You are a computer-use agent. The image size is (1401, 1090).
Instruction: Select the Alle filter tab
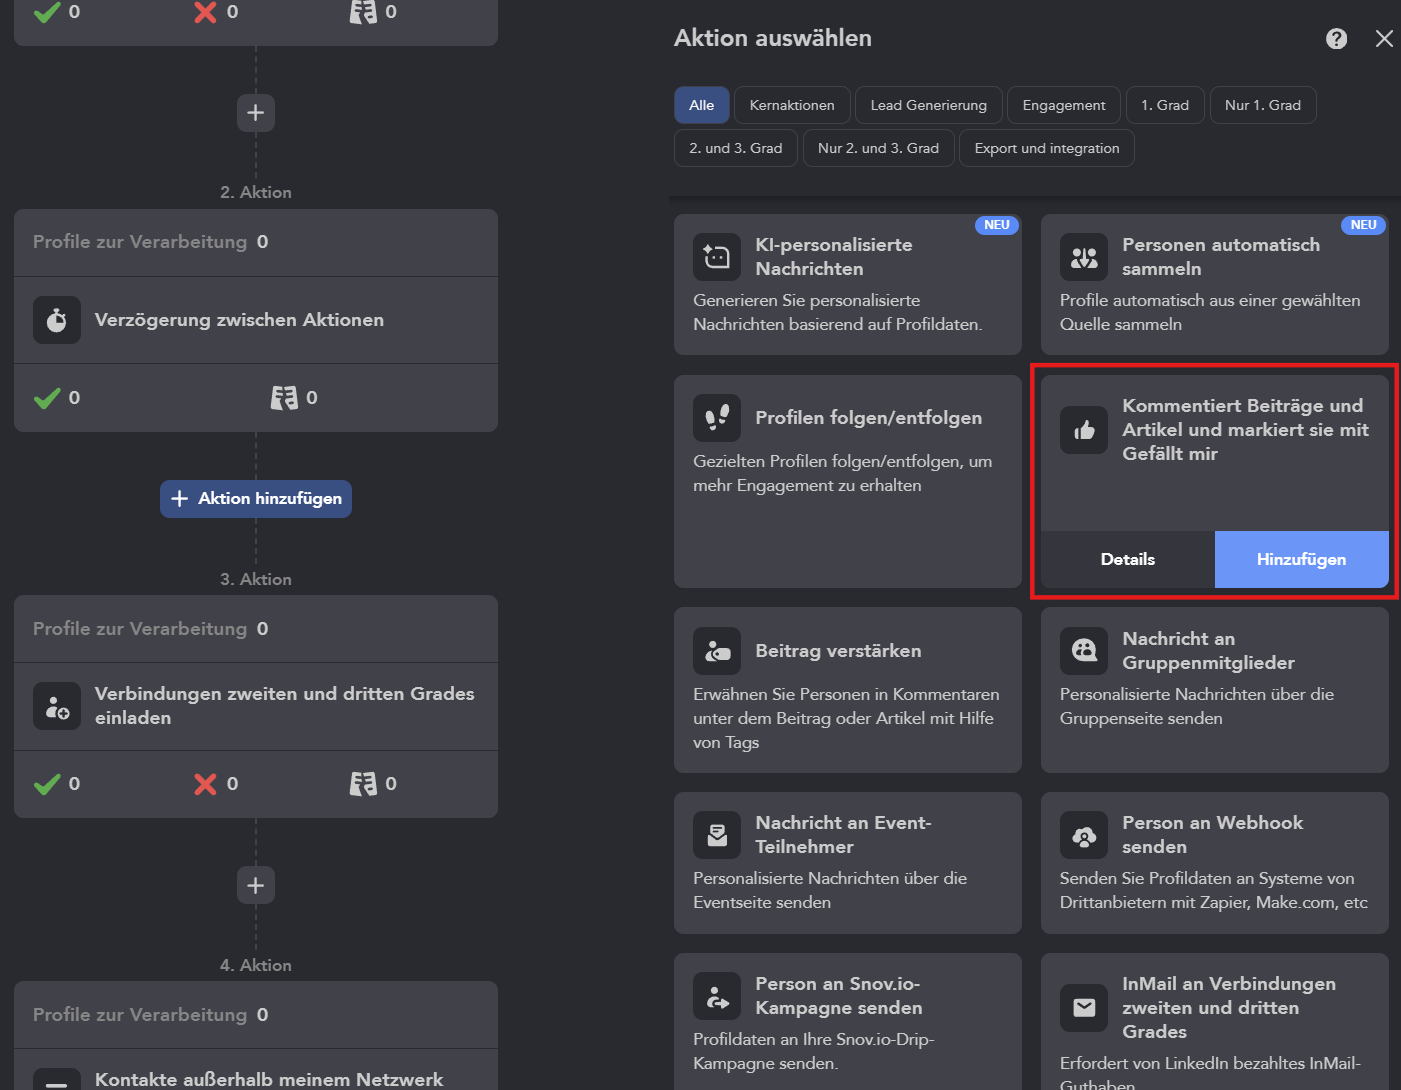pyautogui.click(x=702, y=105)
